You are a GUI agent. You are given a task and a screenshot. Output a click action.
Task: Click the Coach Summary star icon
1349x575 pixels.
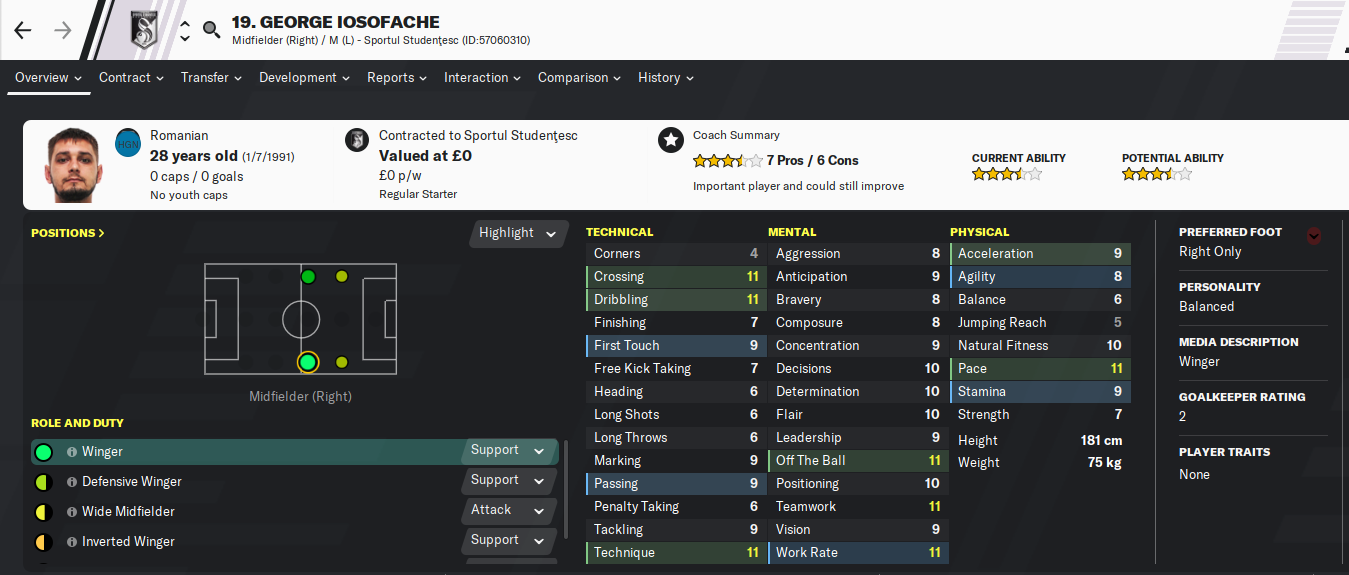click(x=670, y=140)
